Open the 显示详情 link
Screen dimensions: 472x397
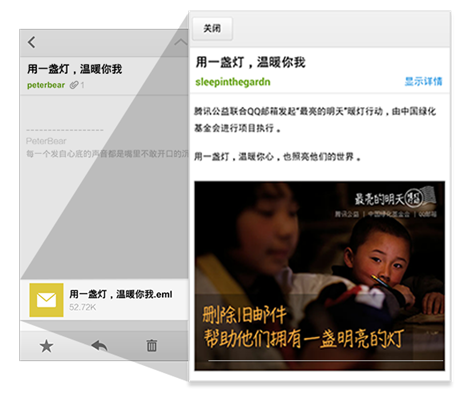point(423,81)
